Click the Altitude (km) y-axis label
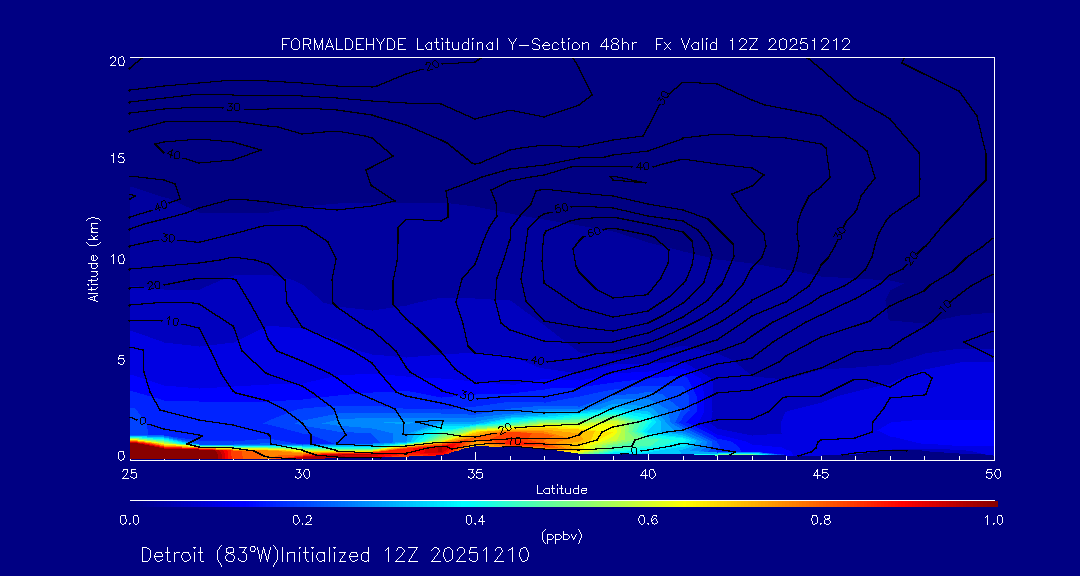This screenshot has height=576, width=1080. (94, 258)
